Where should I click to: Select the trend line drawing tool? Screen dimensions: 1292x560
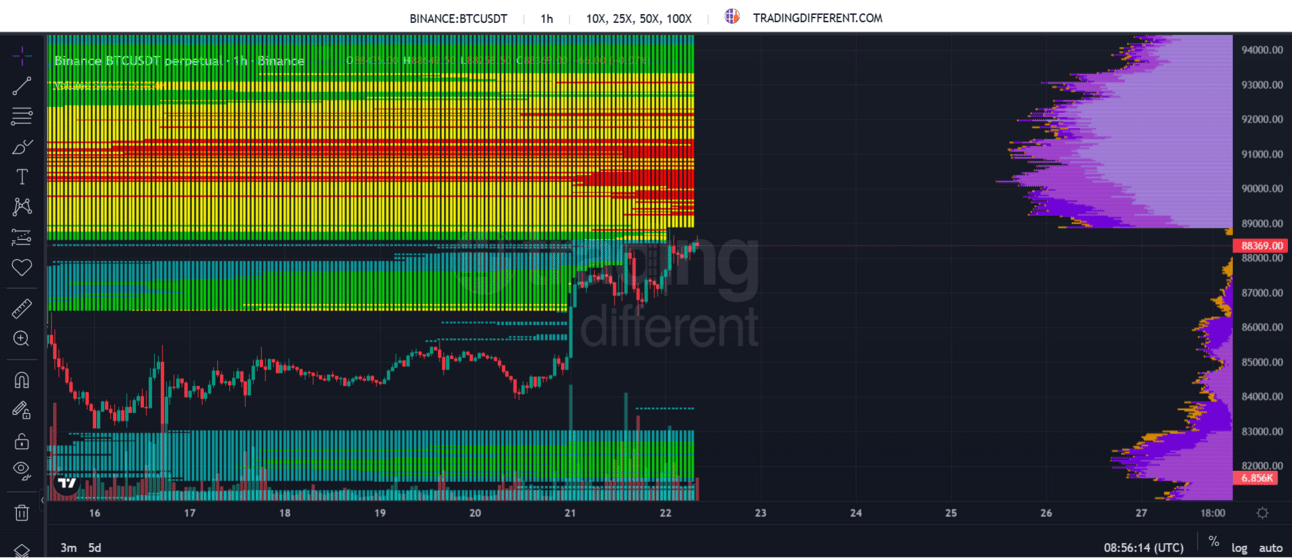point(22,87)
